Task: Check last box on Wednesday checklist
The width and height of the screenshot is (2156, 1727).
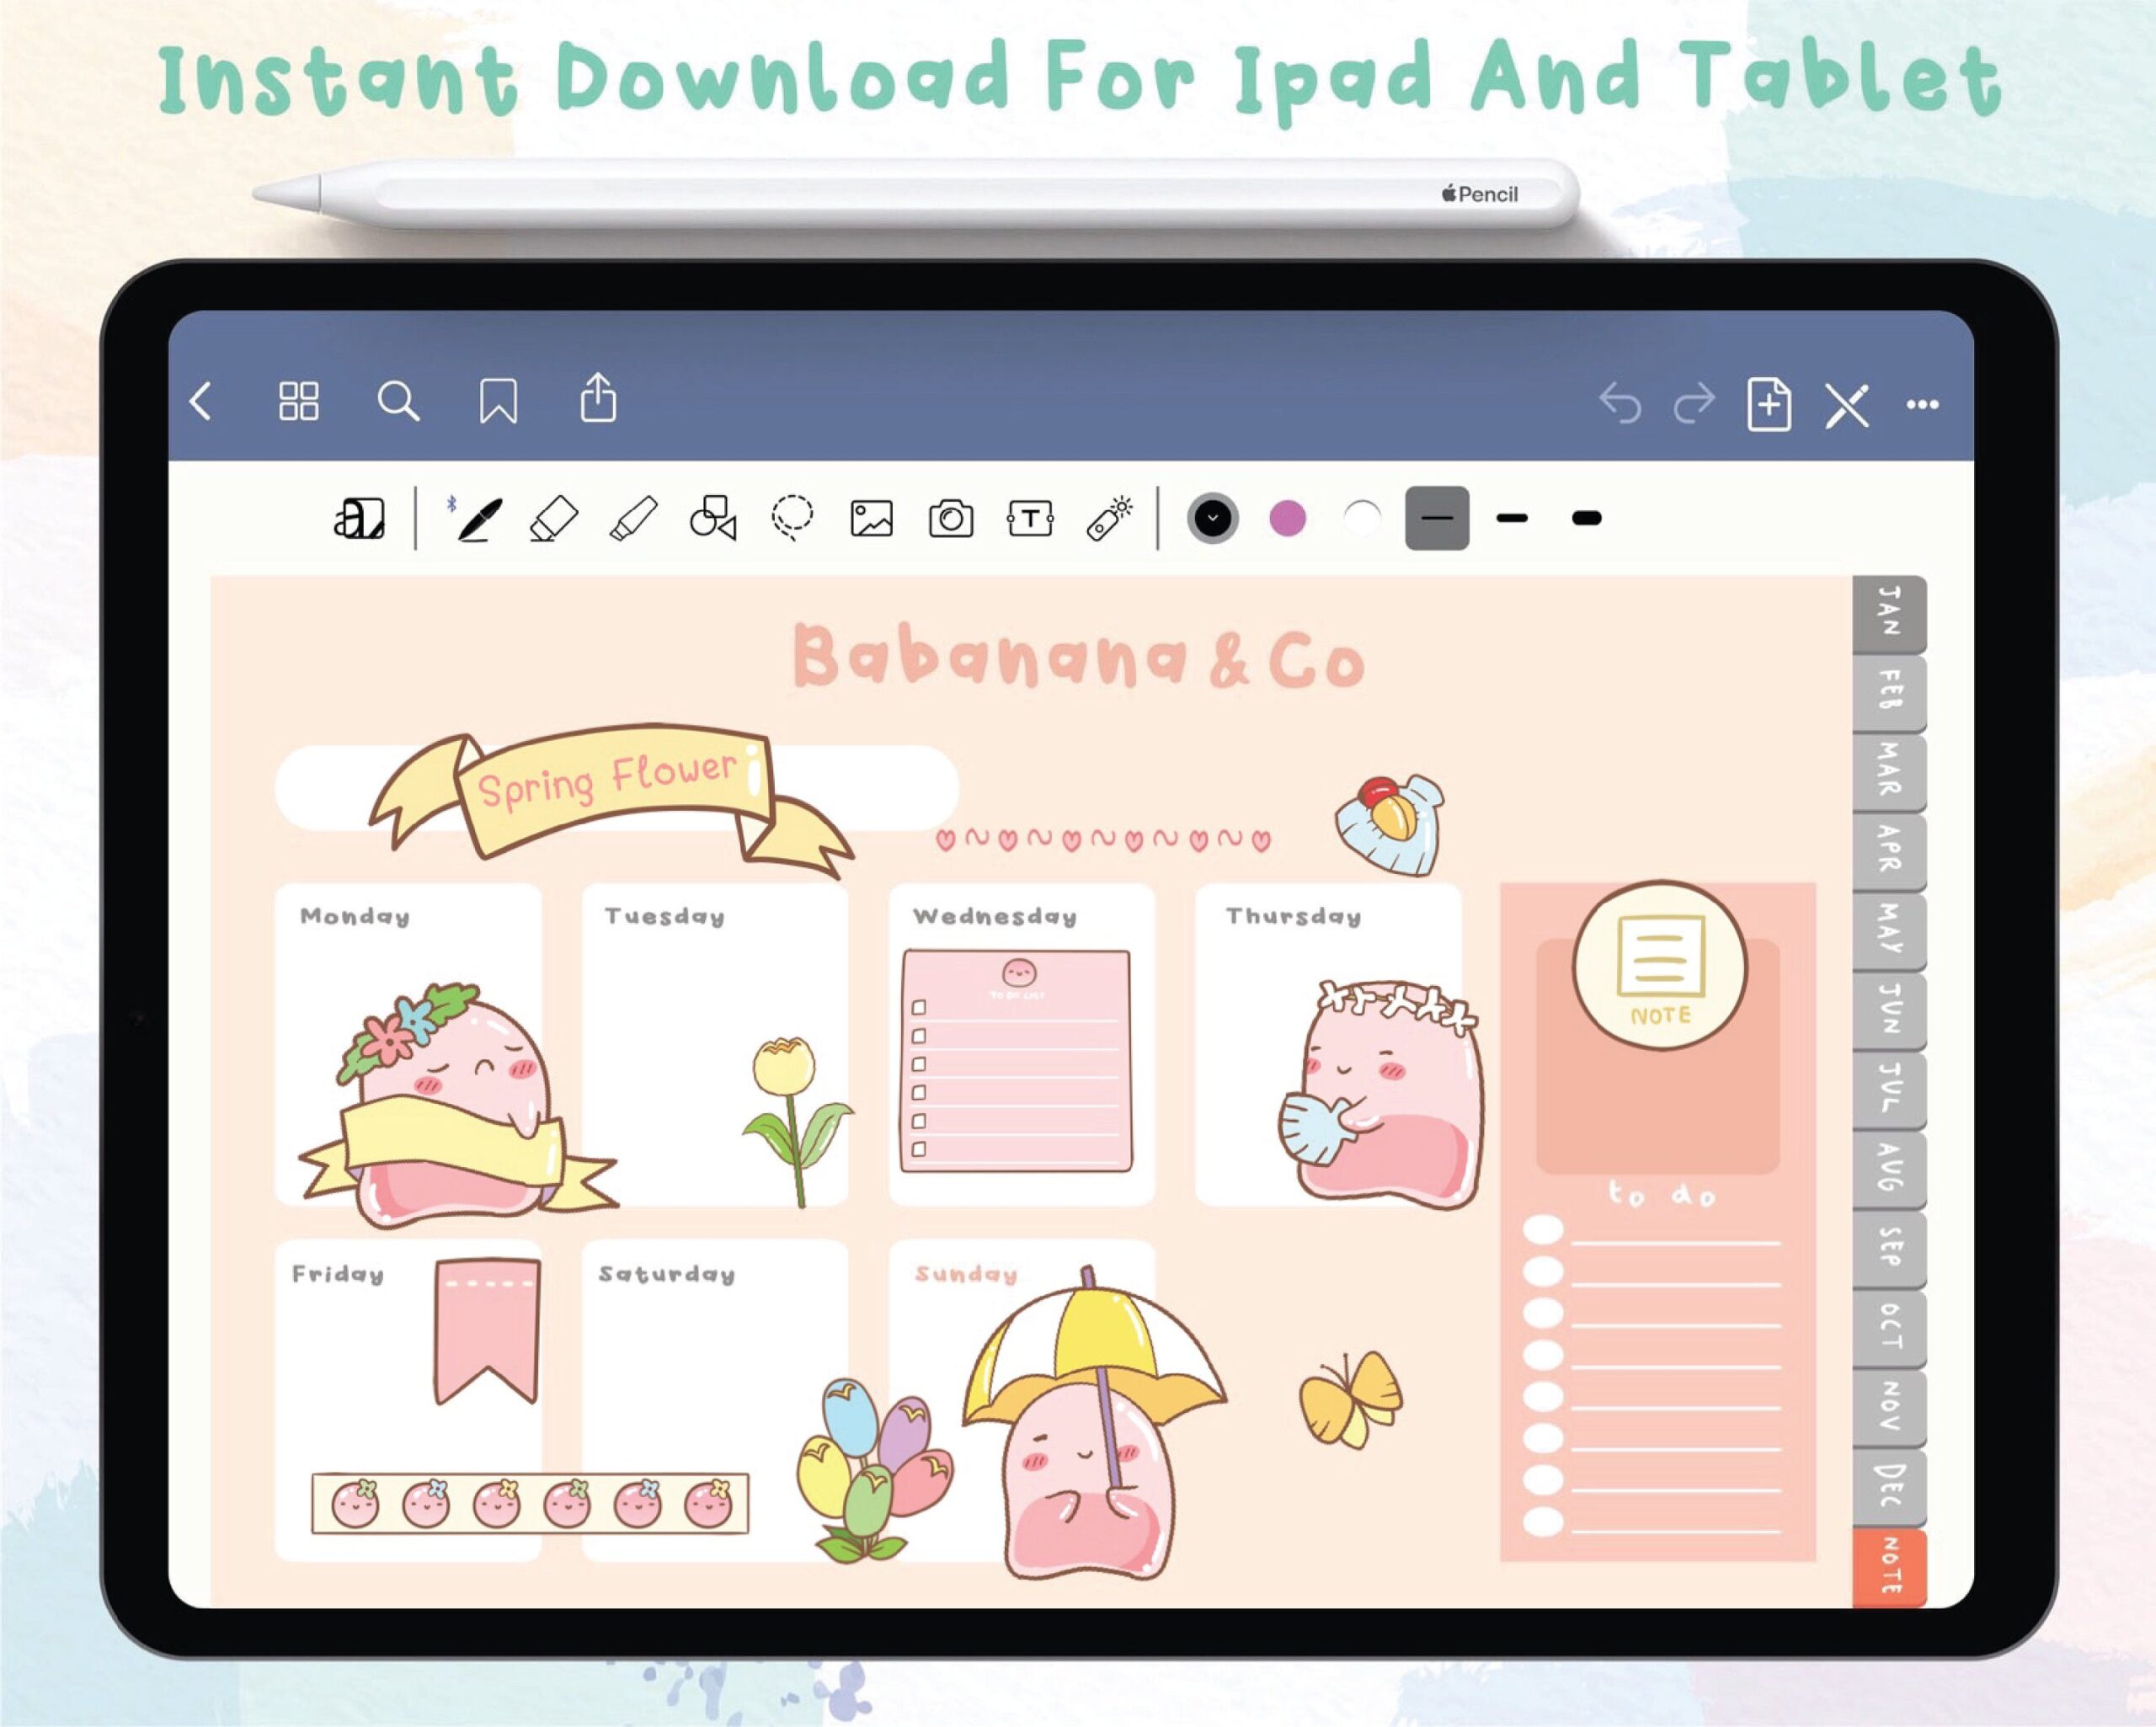Action: 919,1149
